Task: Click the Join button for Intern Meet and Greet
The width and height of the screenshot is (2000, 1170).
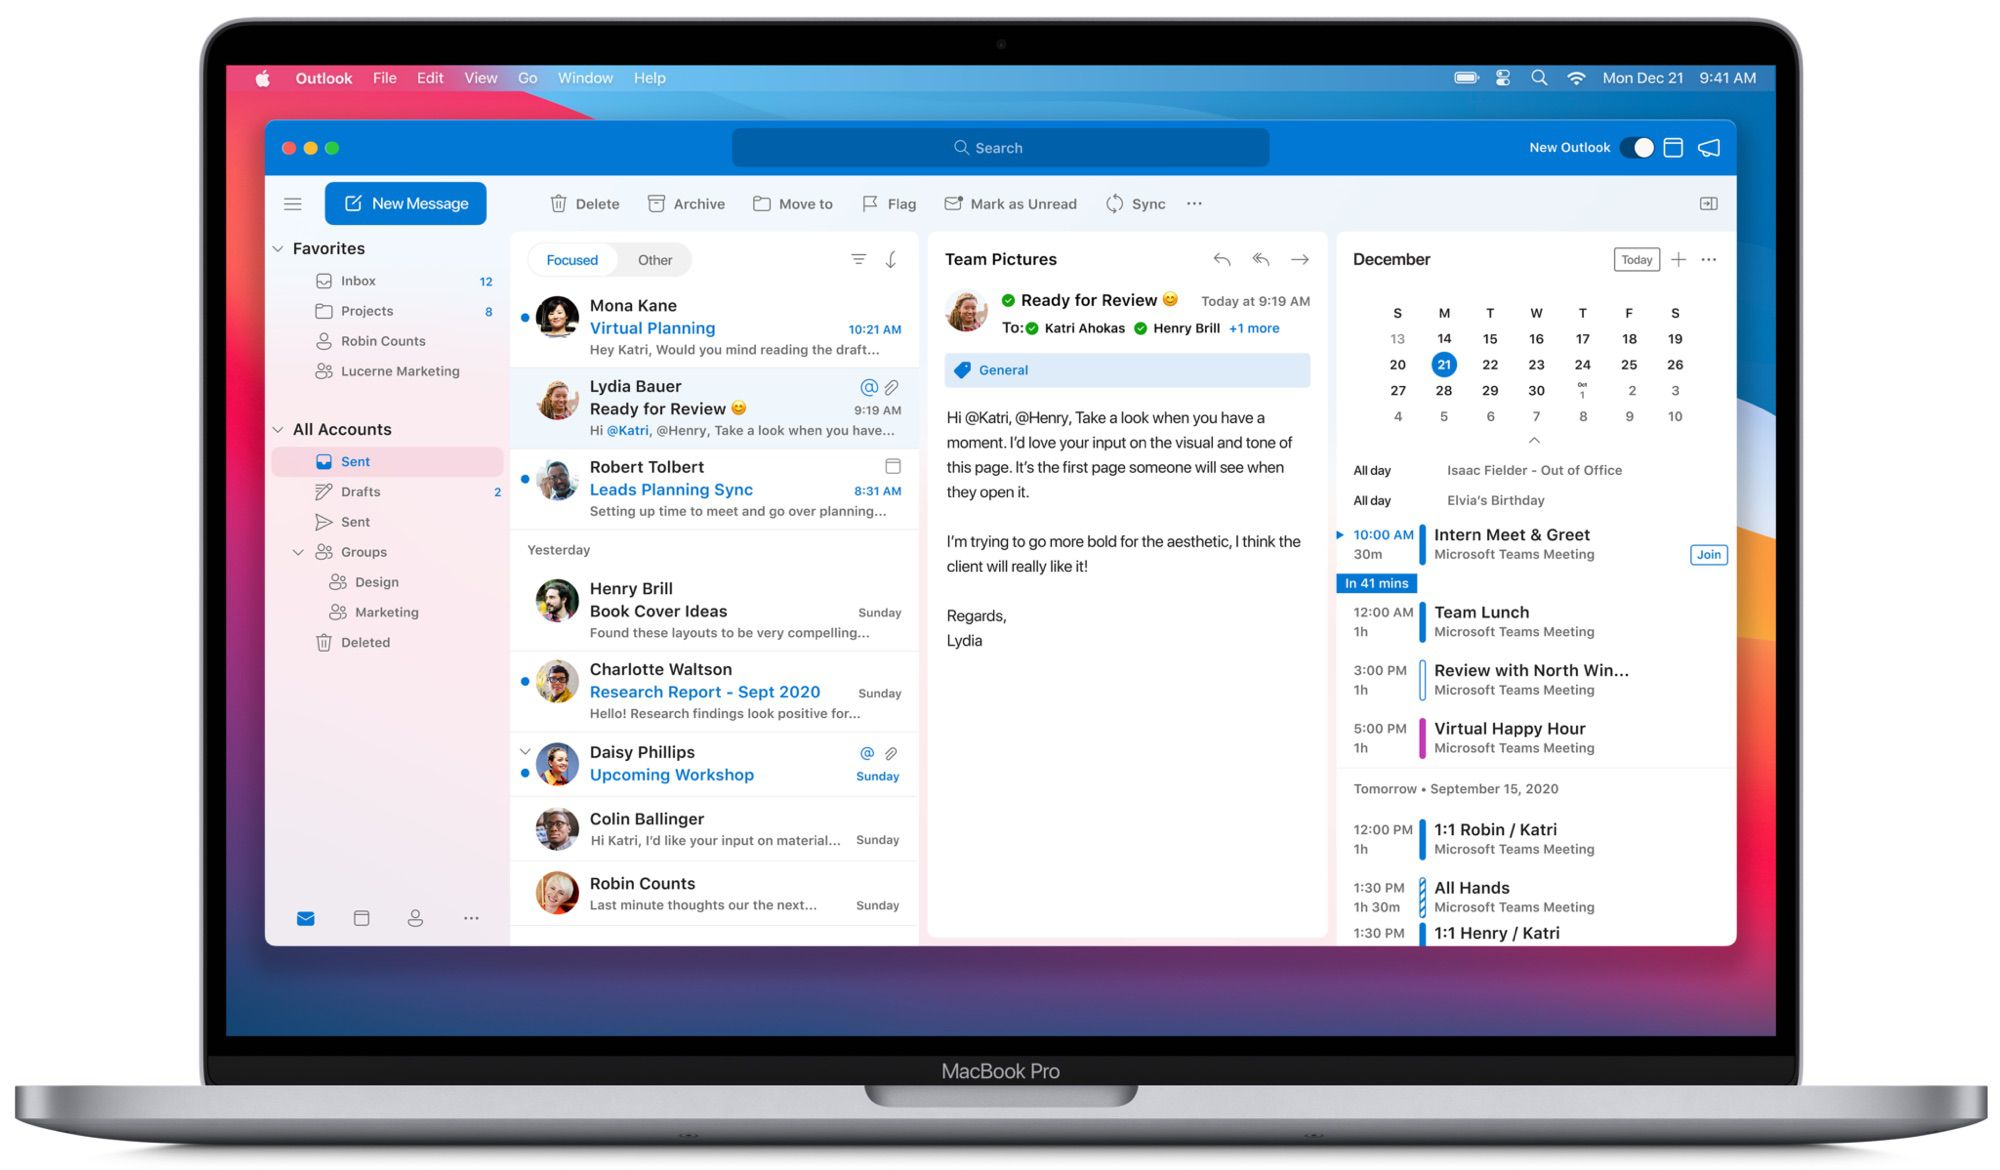Action: [x=1705, y=554]
